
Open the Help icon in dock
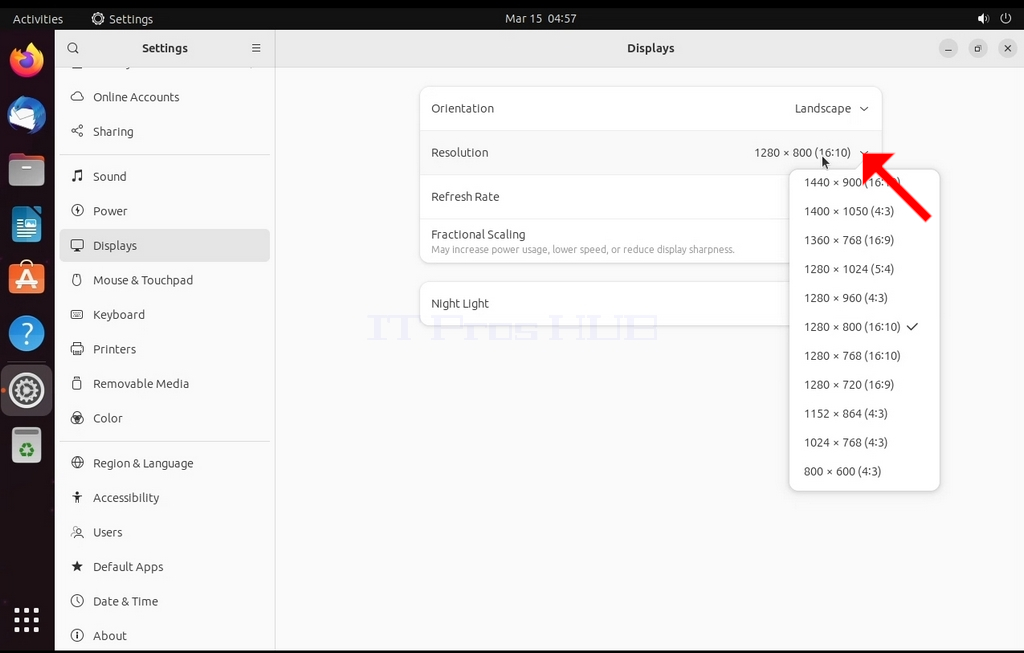point(27,333)
